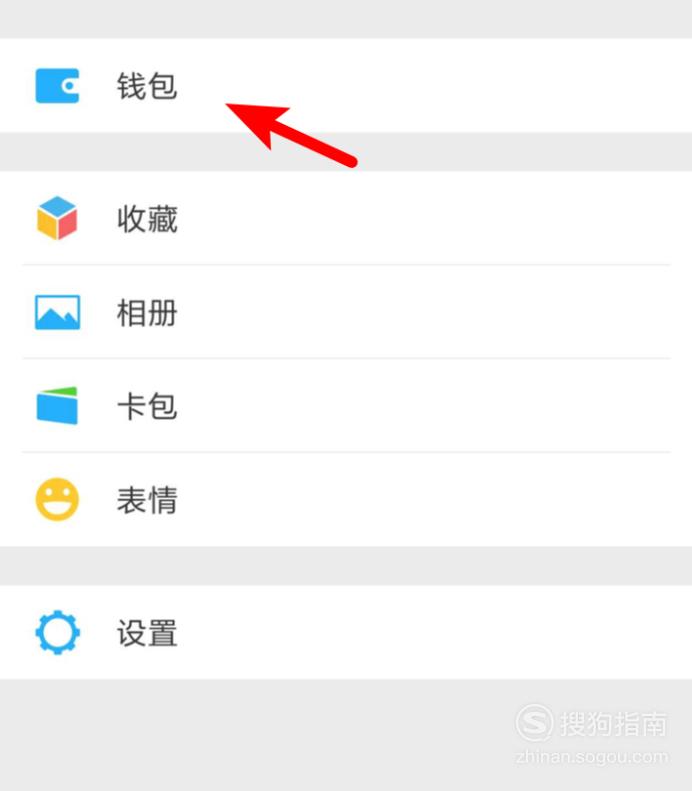
Task: Tap empty area of the 表情 row
Action: click(424, 499)
